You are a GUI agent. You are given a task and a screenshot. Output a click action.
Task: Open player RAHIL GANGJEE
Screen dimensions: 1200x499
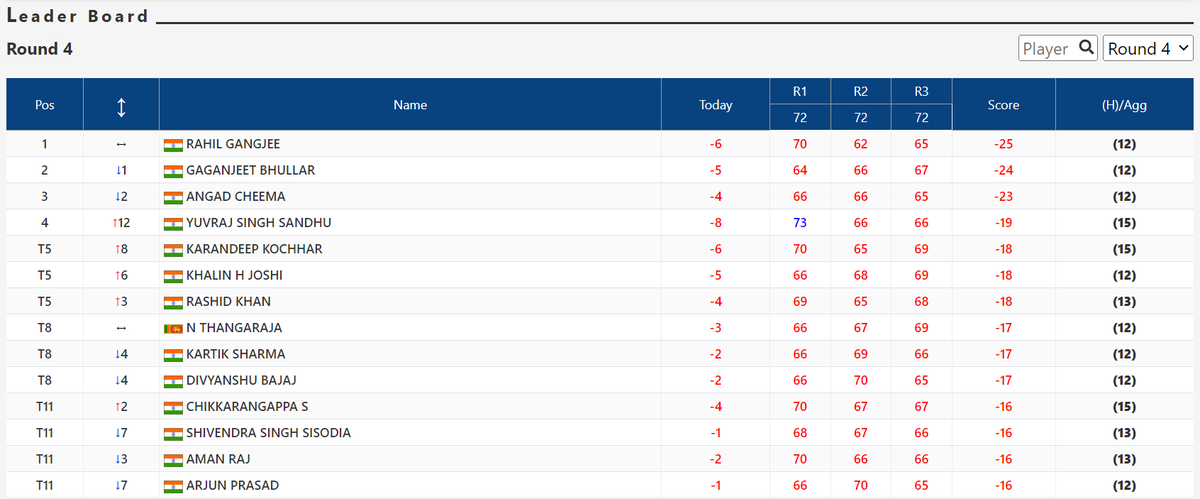[x=233, y=144]
